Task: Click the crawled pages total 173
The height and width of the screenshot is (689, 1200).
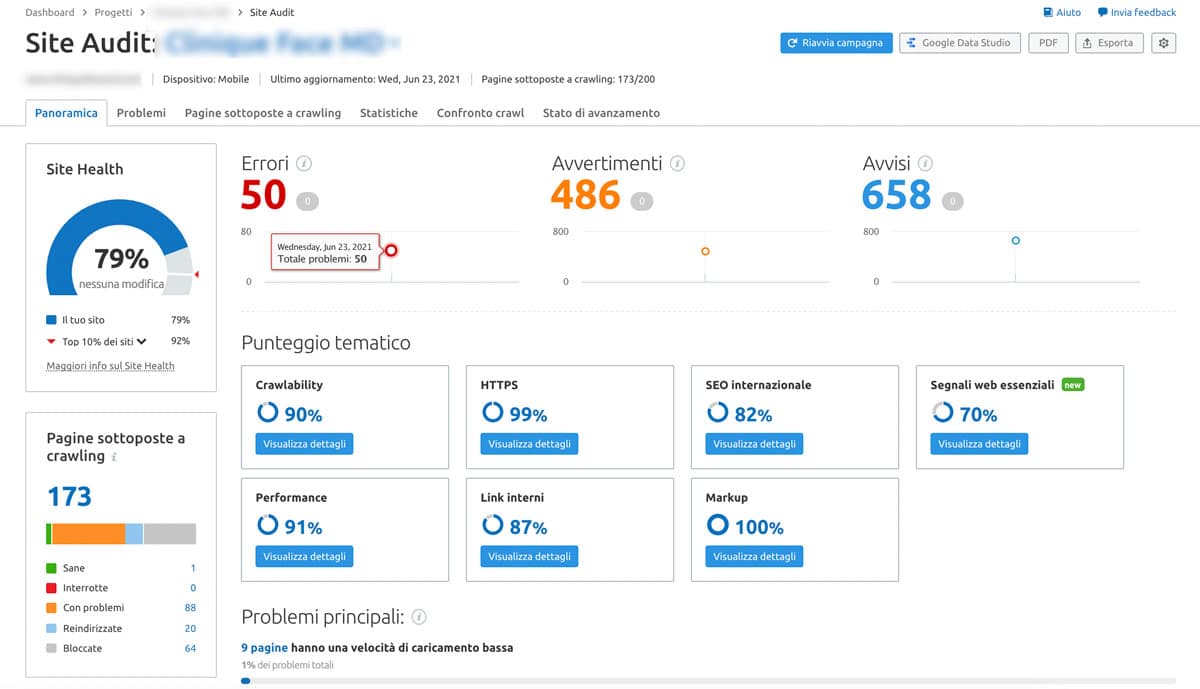Action: coord(69,496)
